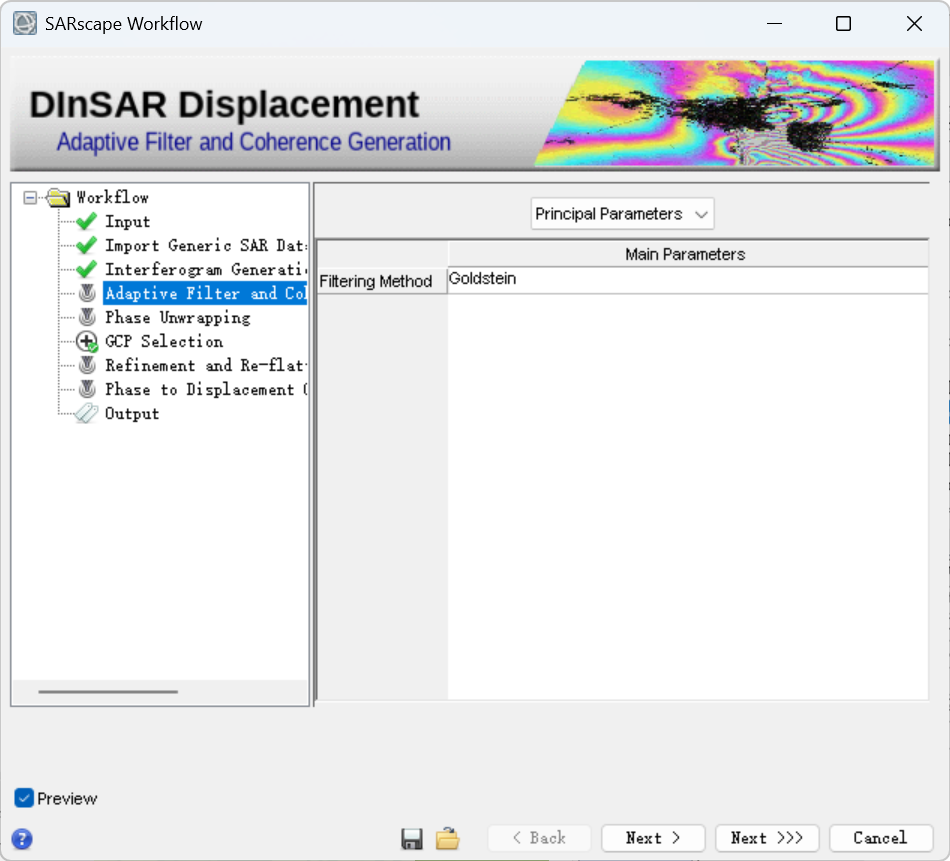Open the blue help question mark icon
This screenshot has height=861, width=950.
[x=22, y=839]
